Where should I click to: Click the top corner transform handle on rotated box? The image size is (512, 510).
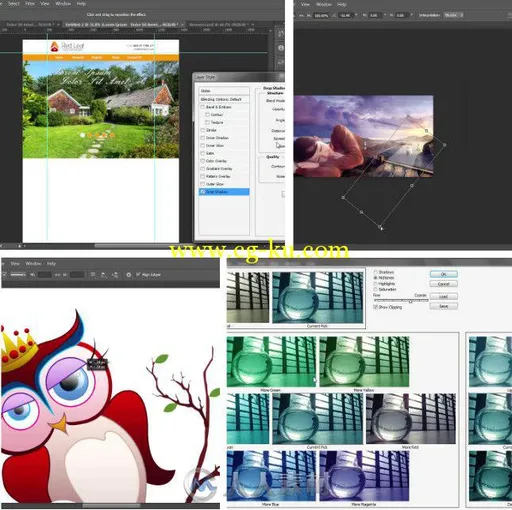pyautogui.click(x=408, y=116)
